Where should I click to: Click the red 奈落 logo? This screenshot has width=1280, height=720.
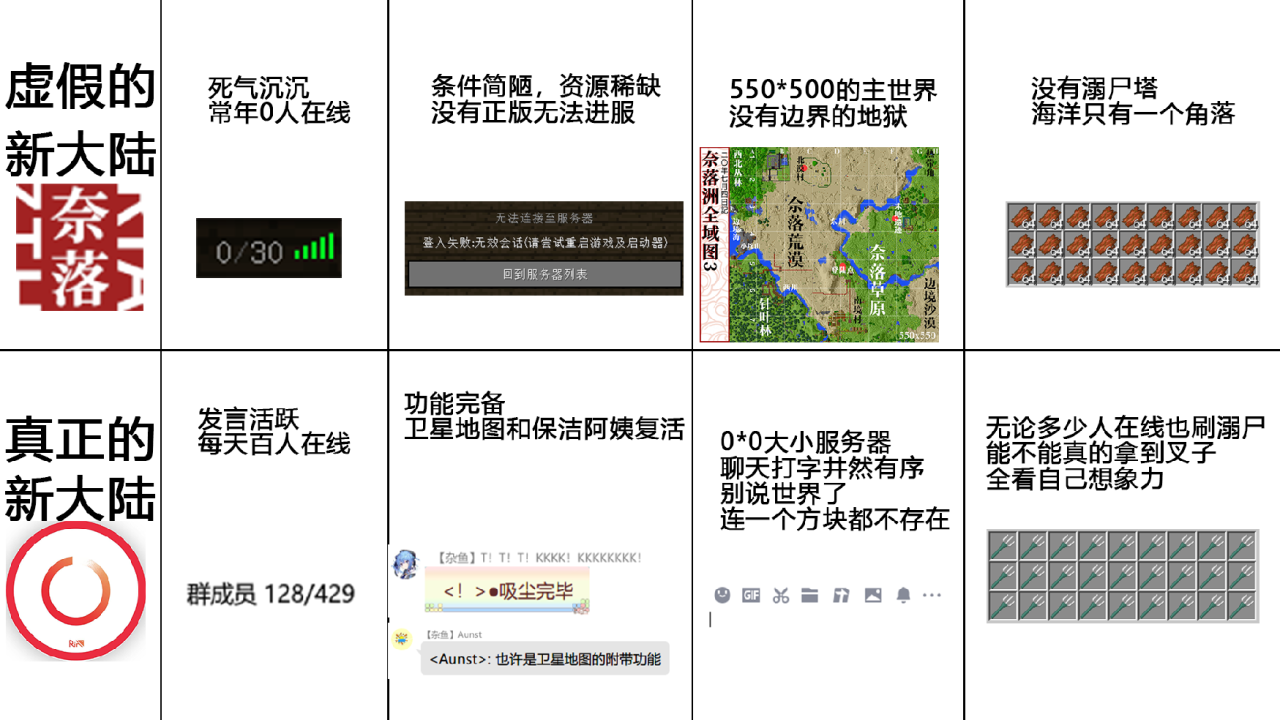[80, 247]
